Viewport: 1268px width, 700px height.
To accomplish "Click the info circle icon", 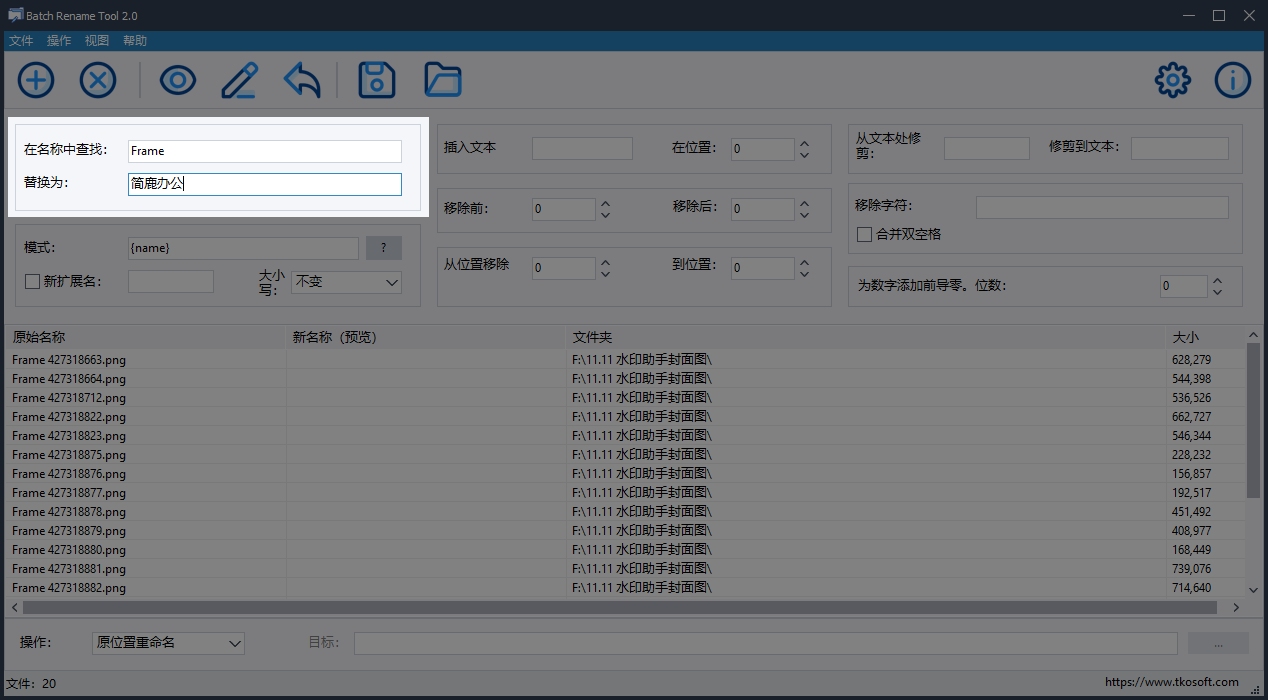I will pyautogui.click(x=1233, y=80).
